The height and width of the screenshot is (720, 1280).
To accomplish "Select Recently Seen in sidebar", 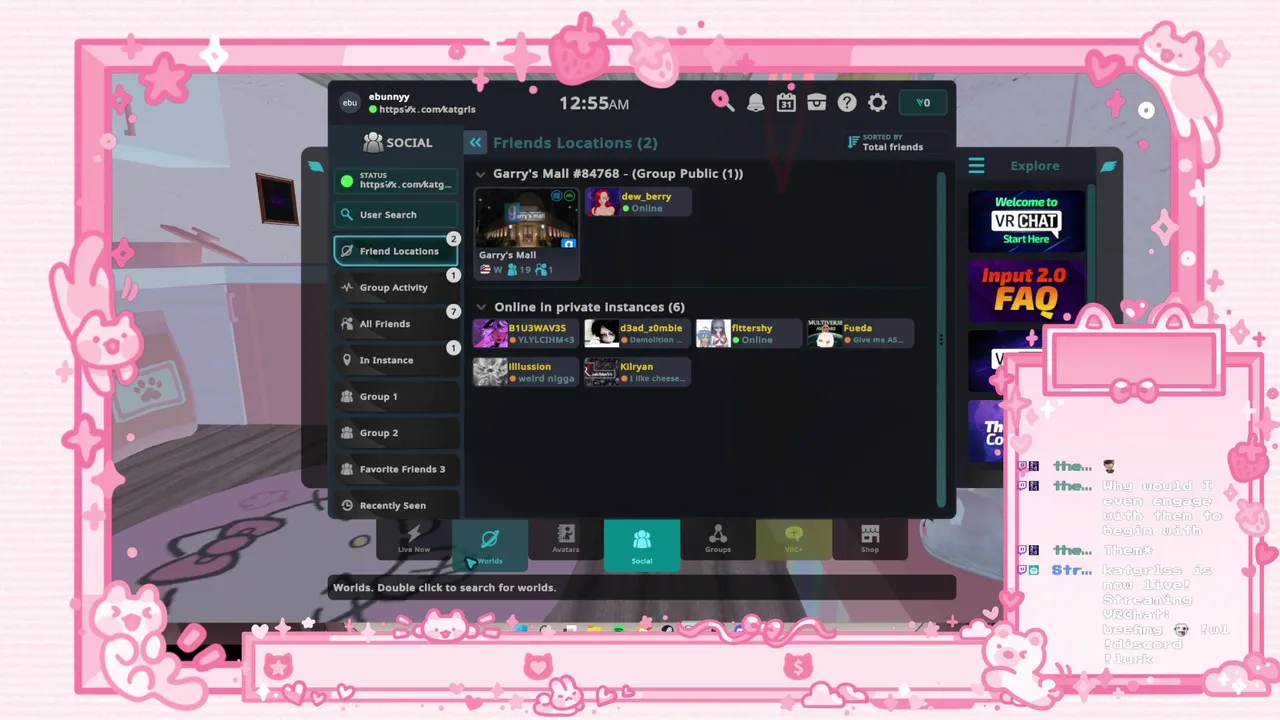I will (x=396, y=505).
